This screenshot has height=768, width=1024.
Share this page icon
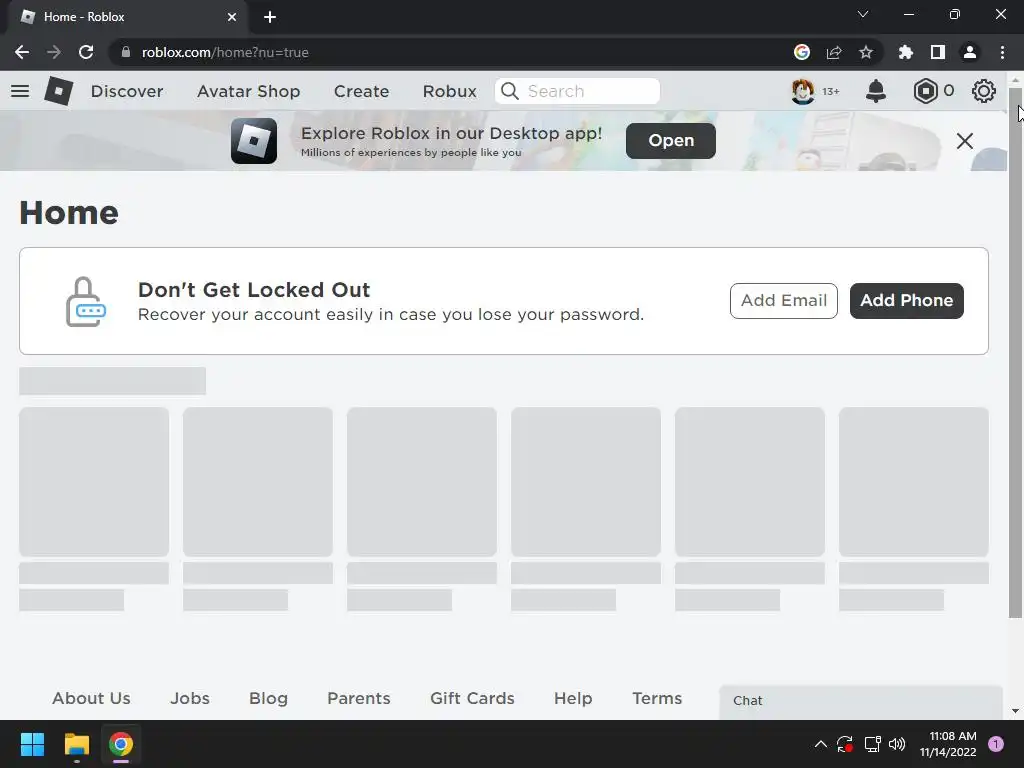coord(834,52)
